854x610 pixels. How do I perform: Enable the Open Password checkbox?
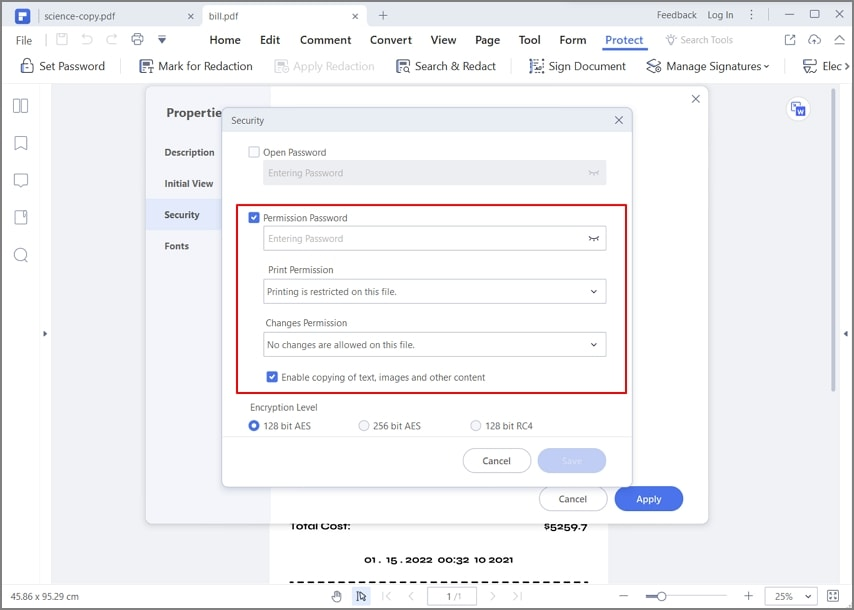point(254,152)
